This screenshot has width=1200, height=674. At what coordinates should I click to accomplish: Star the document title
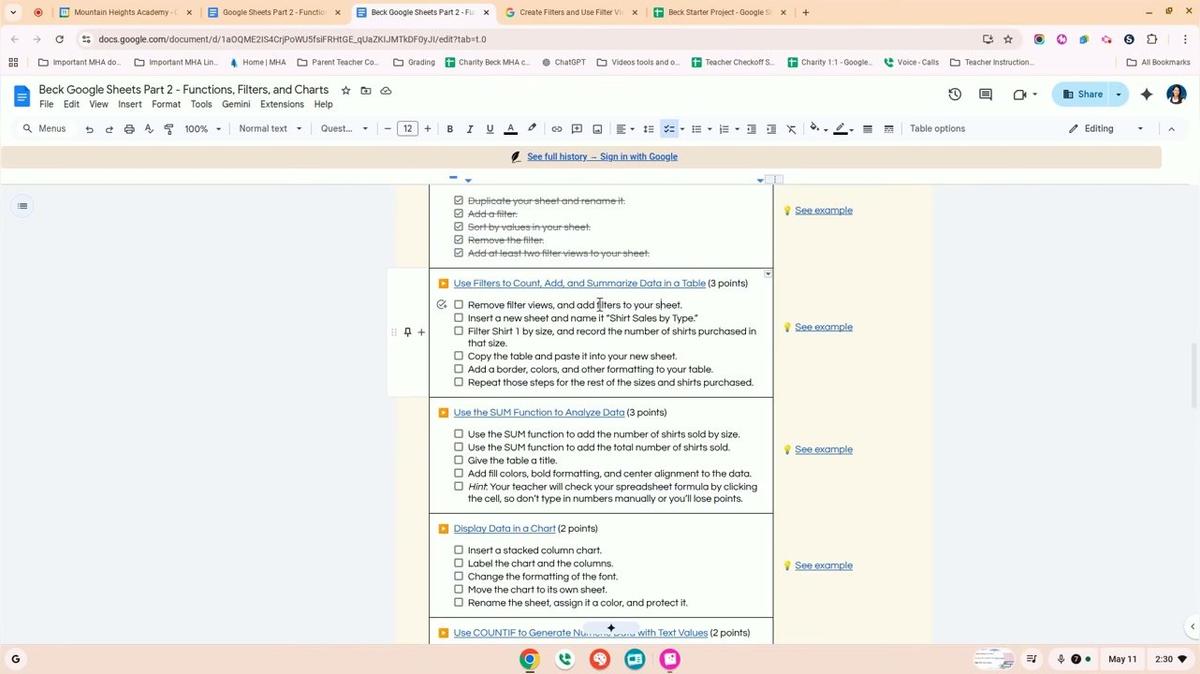tap(346, 90)
